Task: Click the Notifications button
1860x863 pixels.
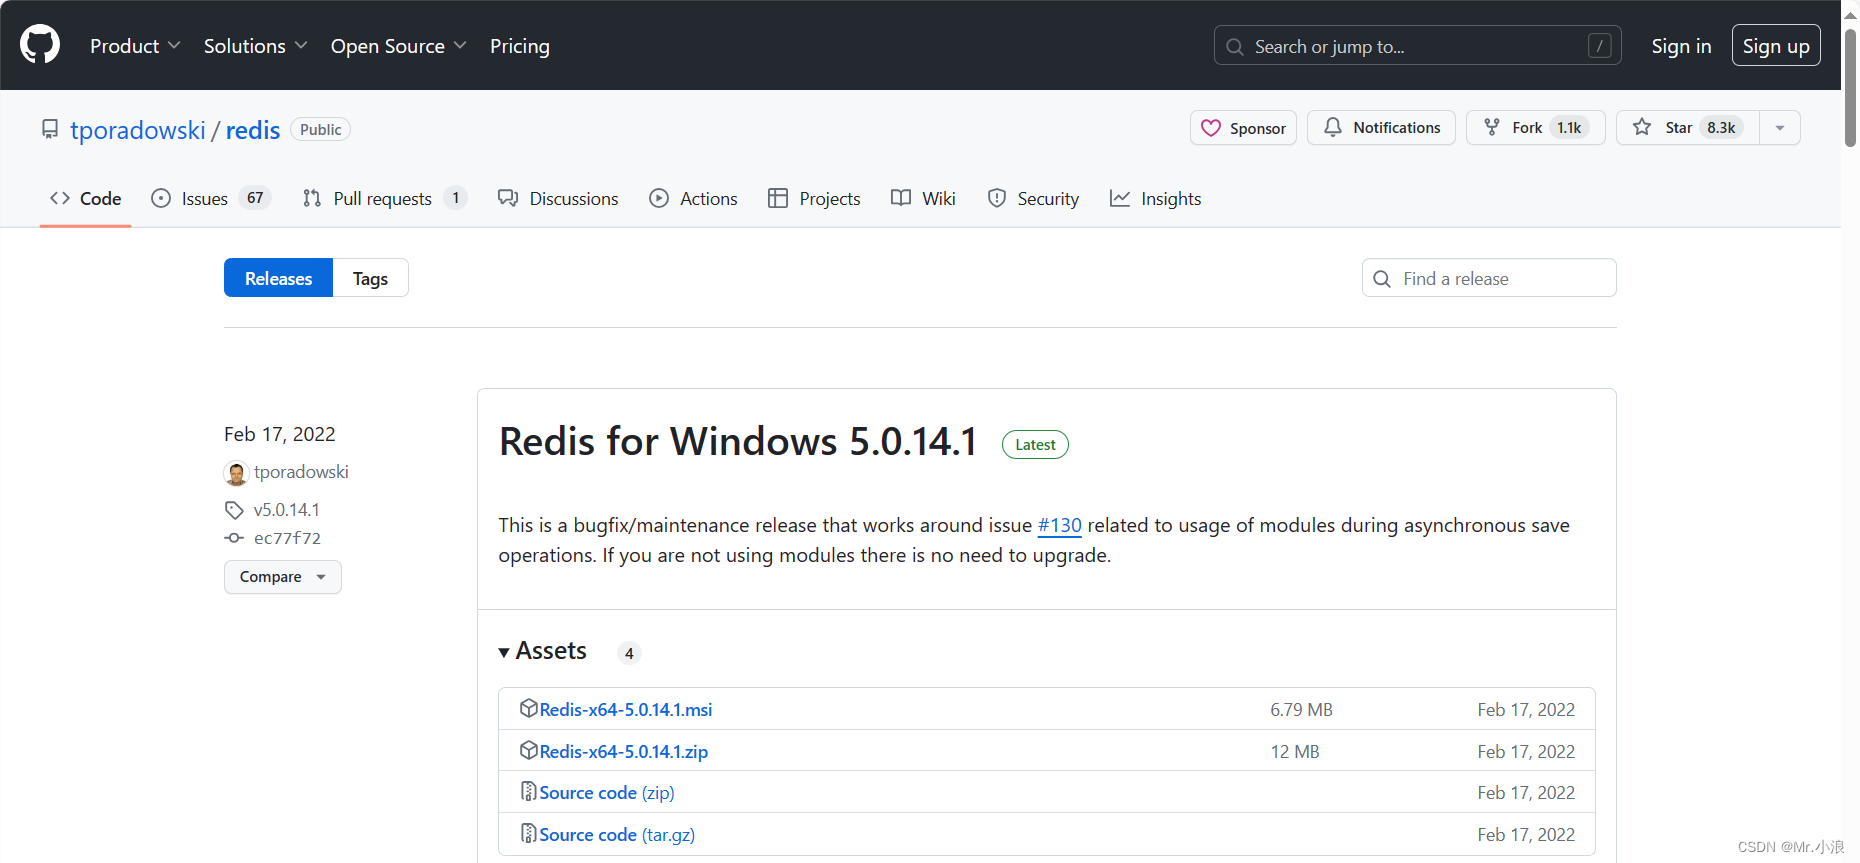Action: point(1381,128)
